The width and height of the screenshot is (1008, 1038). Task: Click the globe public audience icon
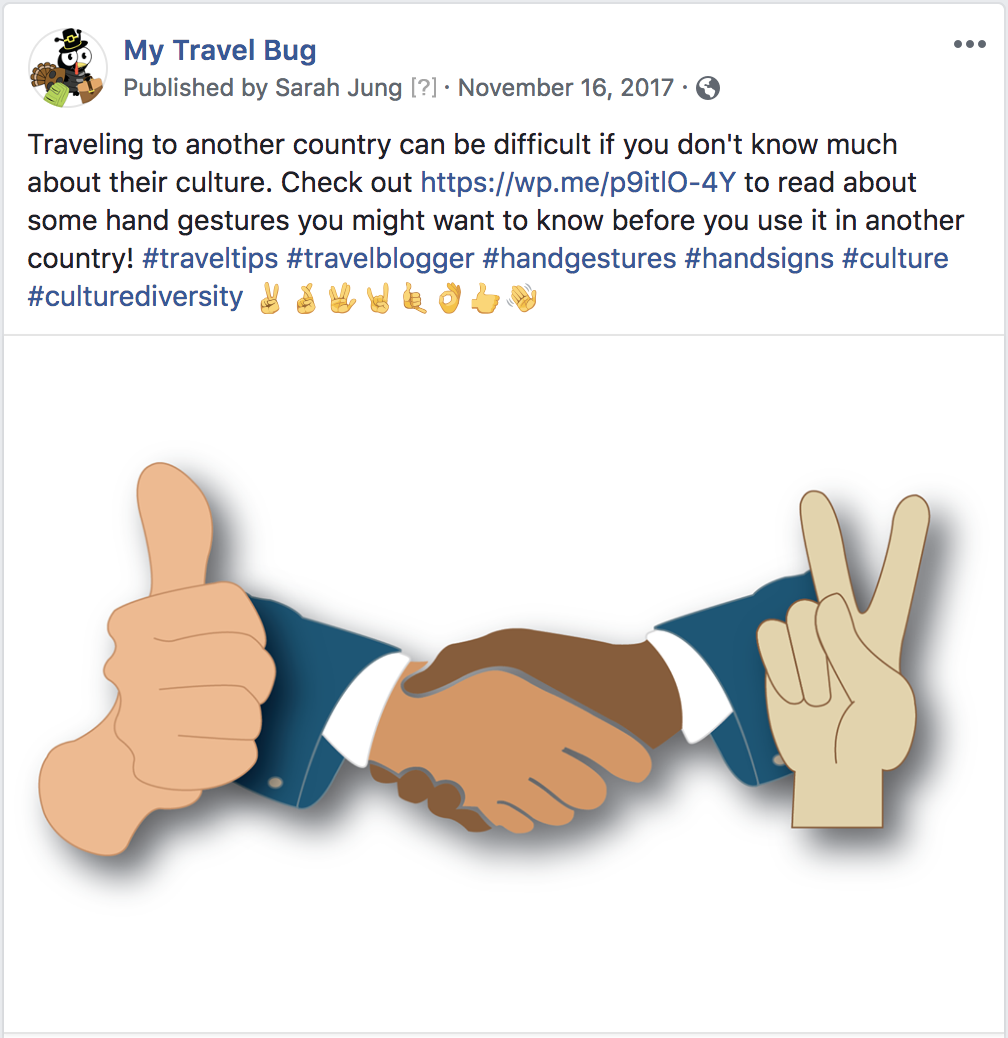[x=708, y=88]
